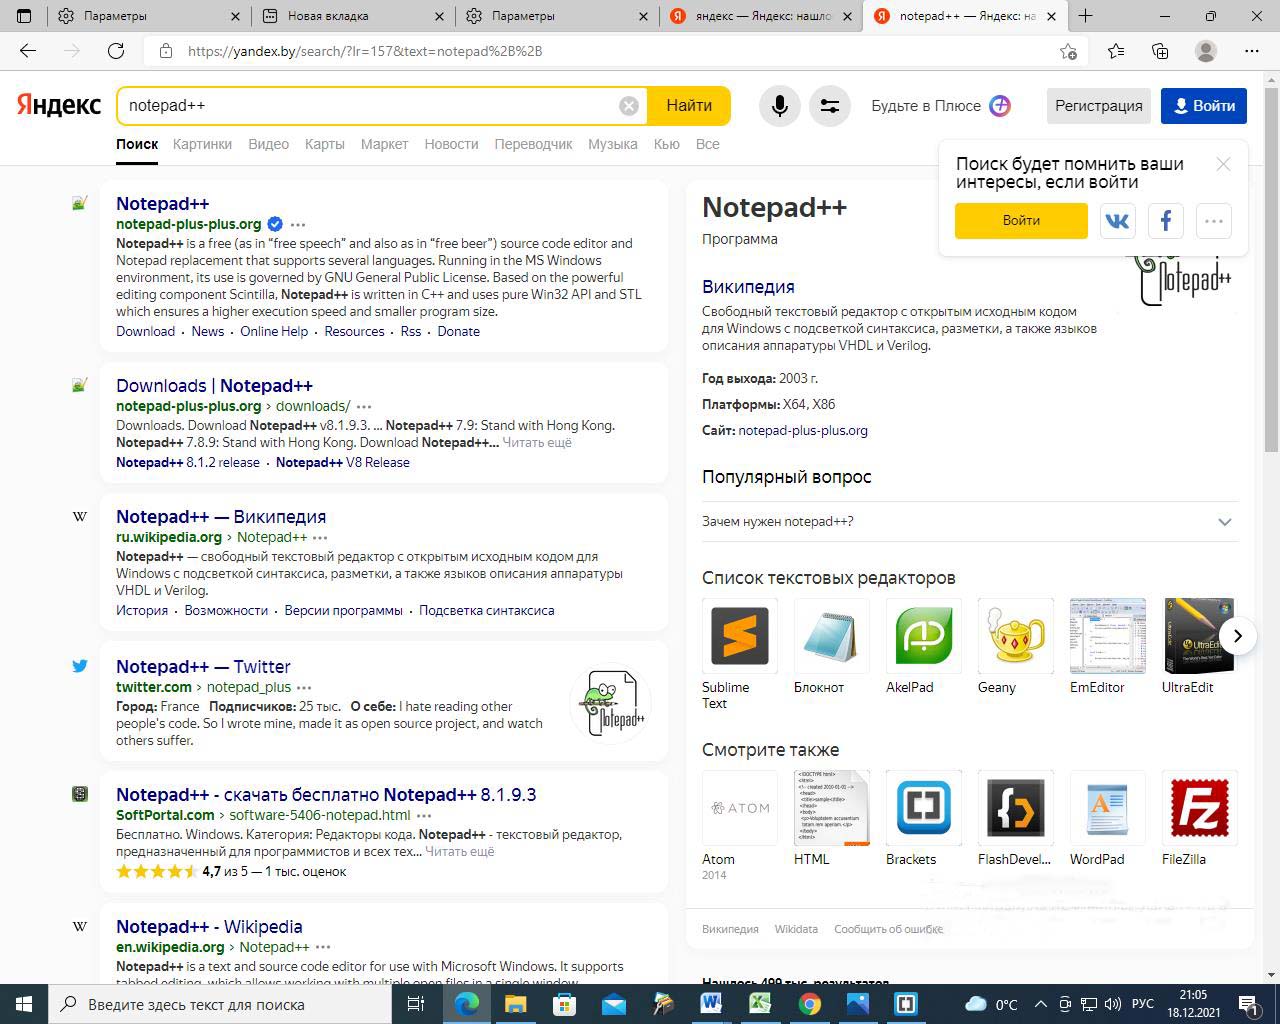Open the Downloads | Notepad++ result link

(214, 386)
